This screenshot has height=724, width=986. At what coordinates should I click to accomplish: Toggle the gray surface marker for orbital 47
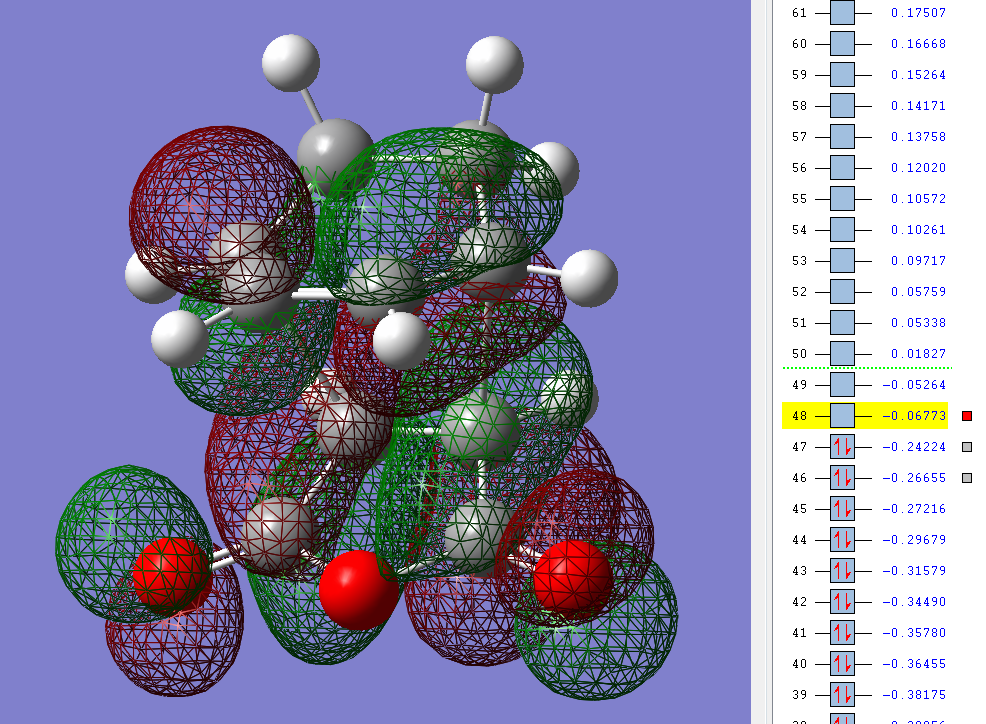point(967,447)
